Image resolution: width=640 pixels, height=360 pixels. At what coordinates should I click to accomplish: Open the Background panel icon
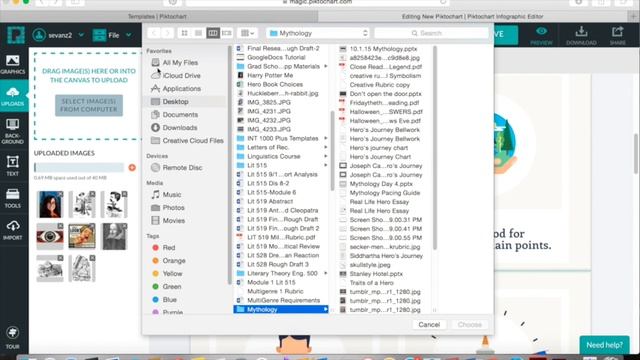click(13, 131)
